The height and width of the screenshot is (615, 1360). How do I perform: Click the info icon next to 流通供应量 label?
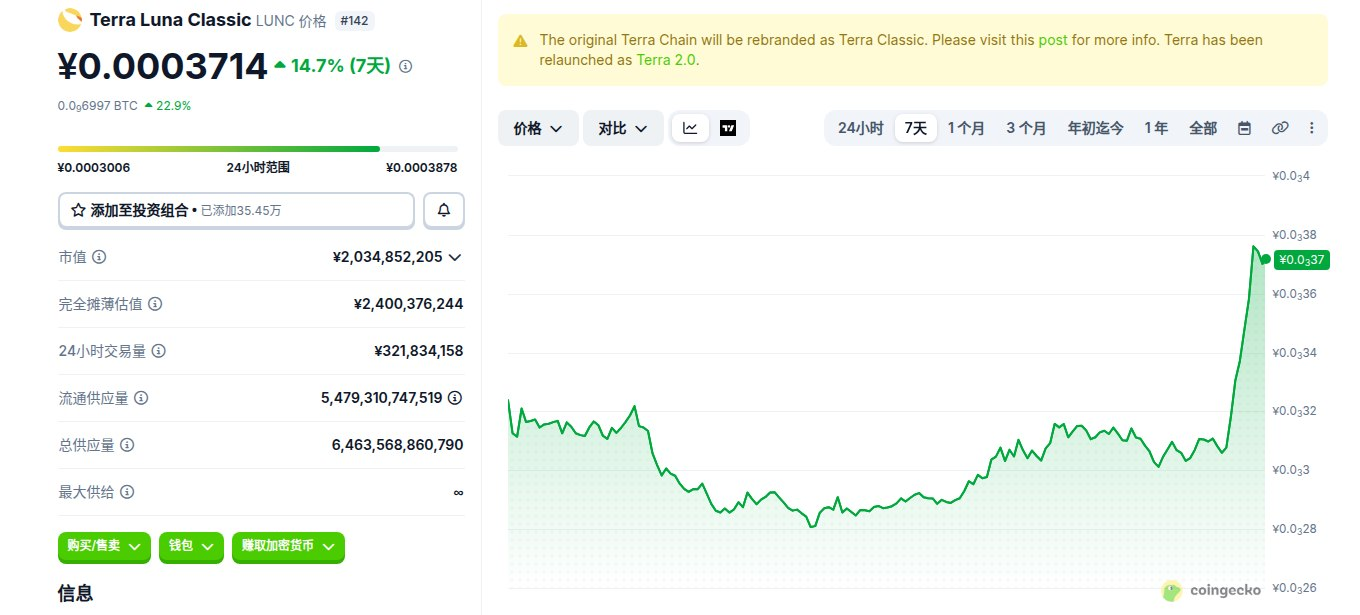pos(141,398)
